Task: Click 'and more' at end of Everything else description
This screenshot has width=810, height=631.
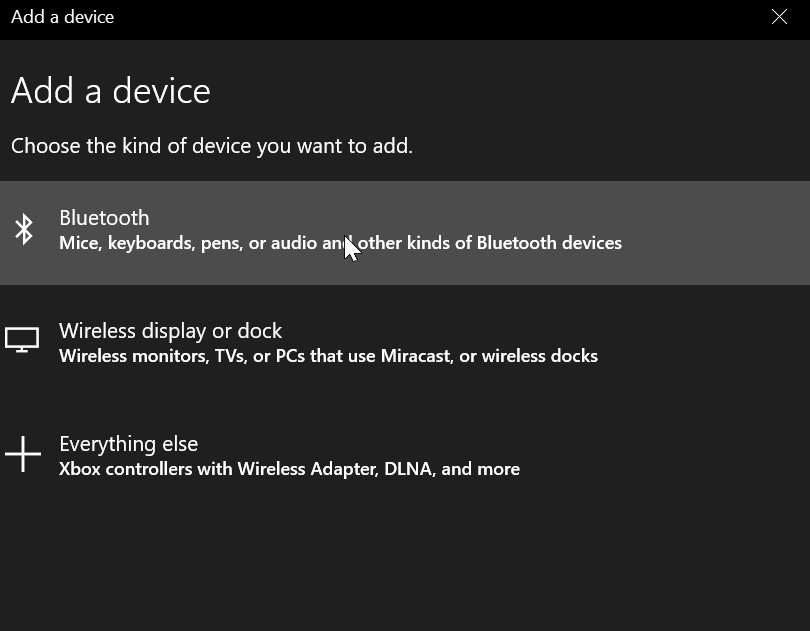Action: pos(480,469)
